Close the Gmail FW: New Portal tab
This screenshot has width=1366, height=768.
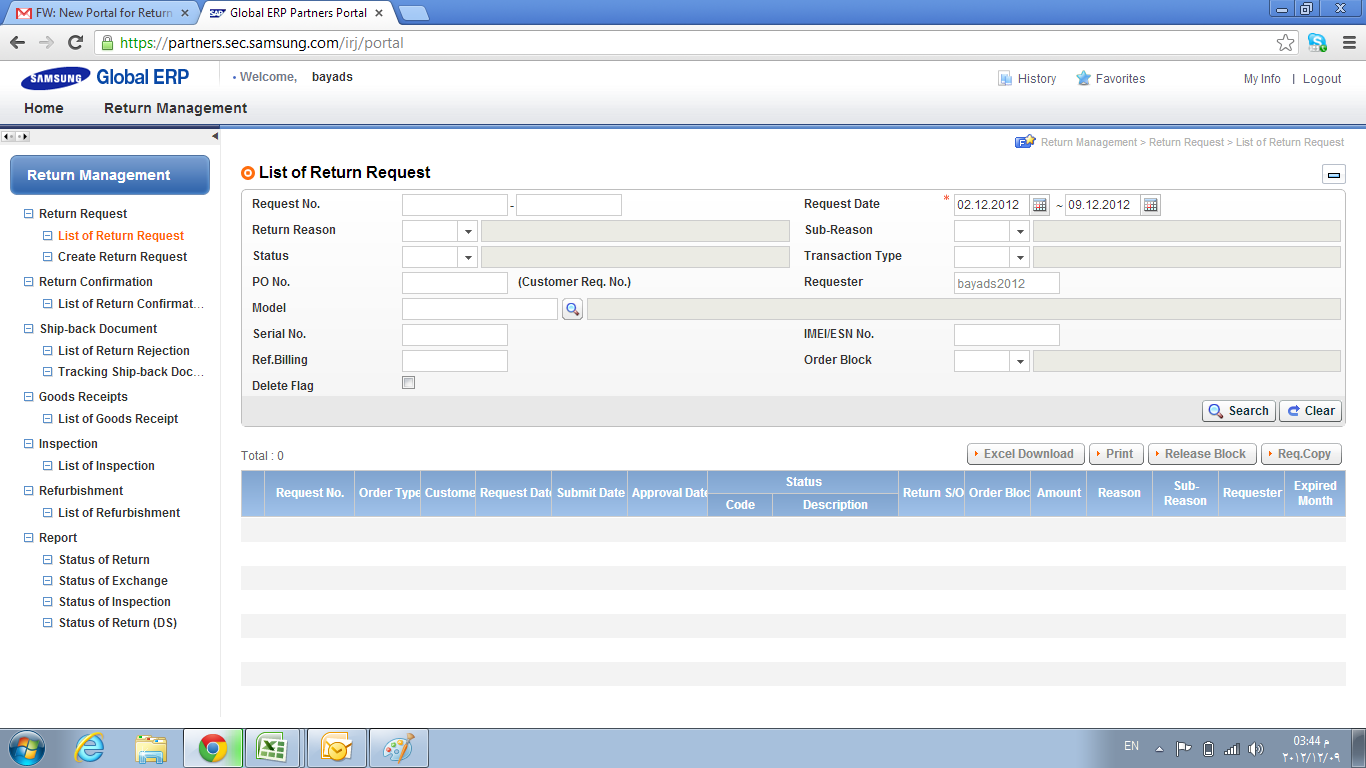(185, 13)
